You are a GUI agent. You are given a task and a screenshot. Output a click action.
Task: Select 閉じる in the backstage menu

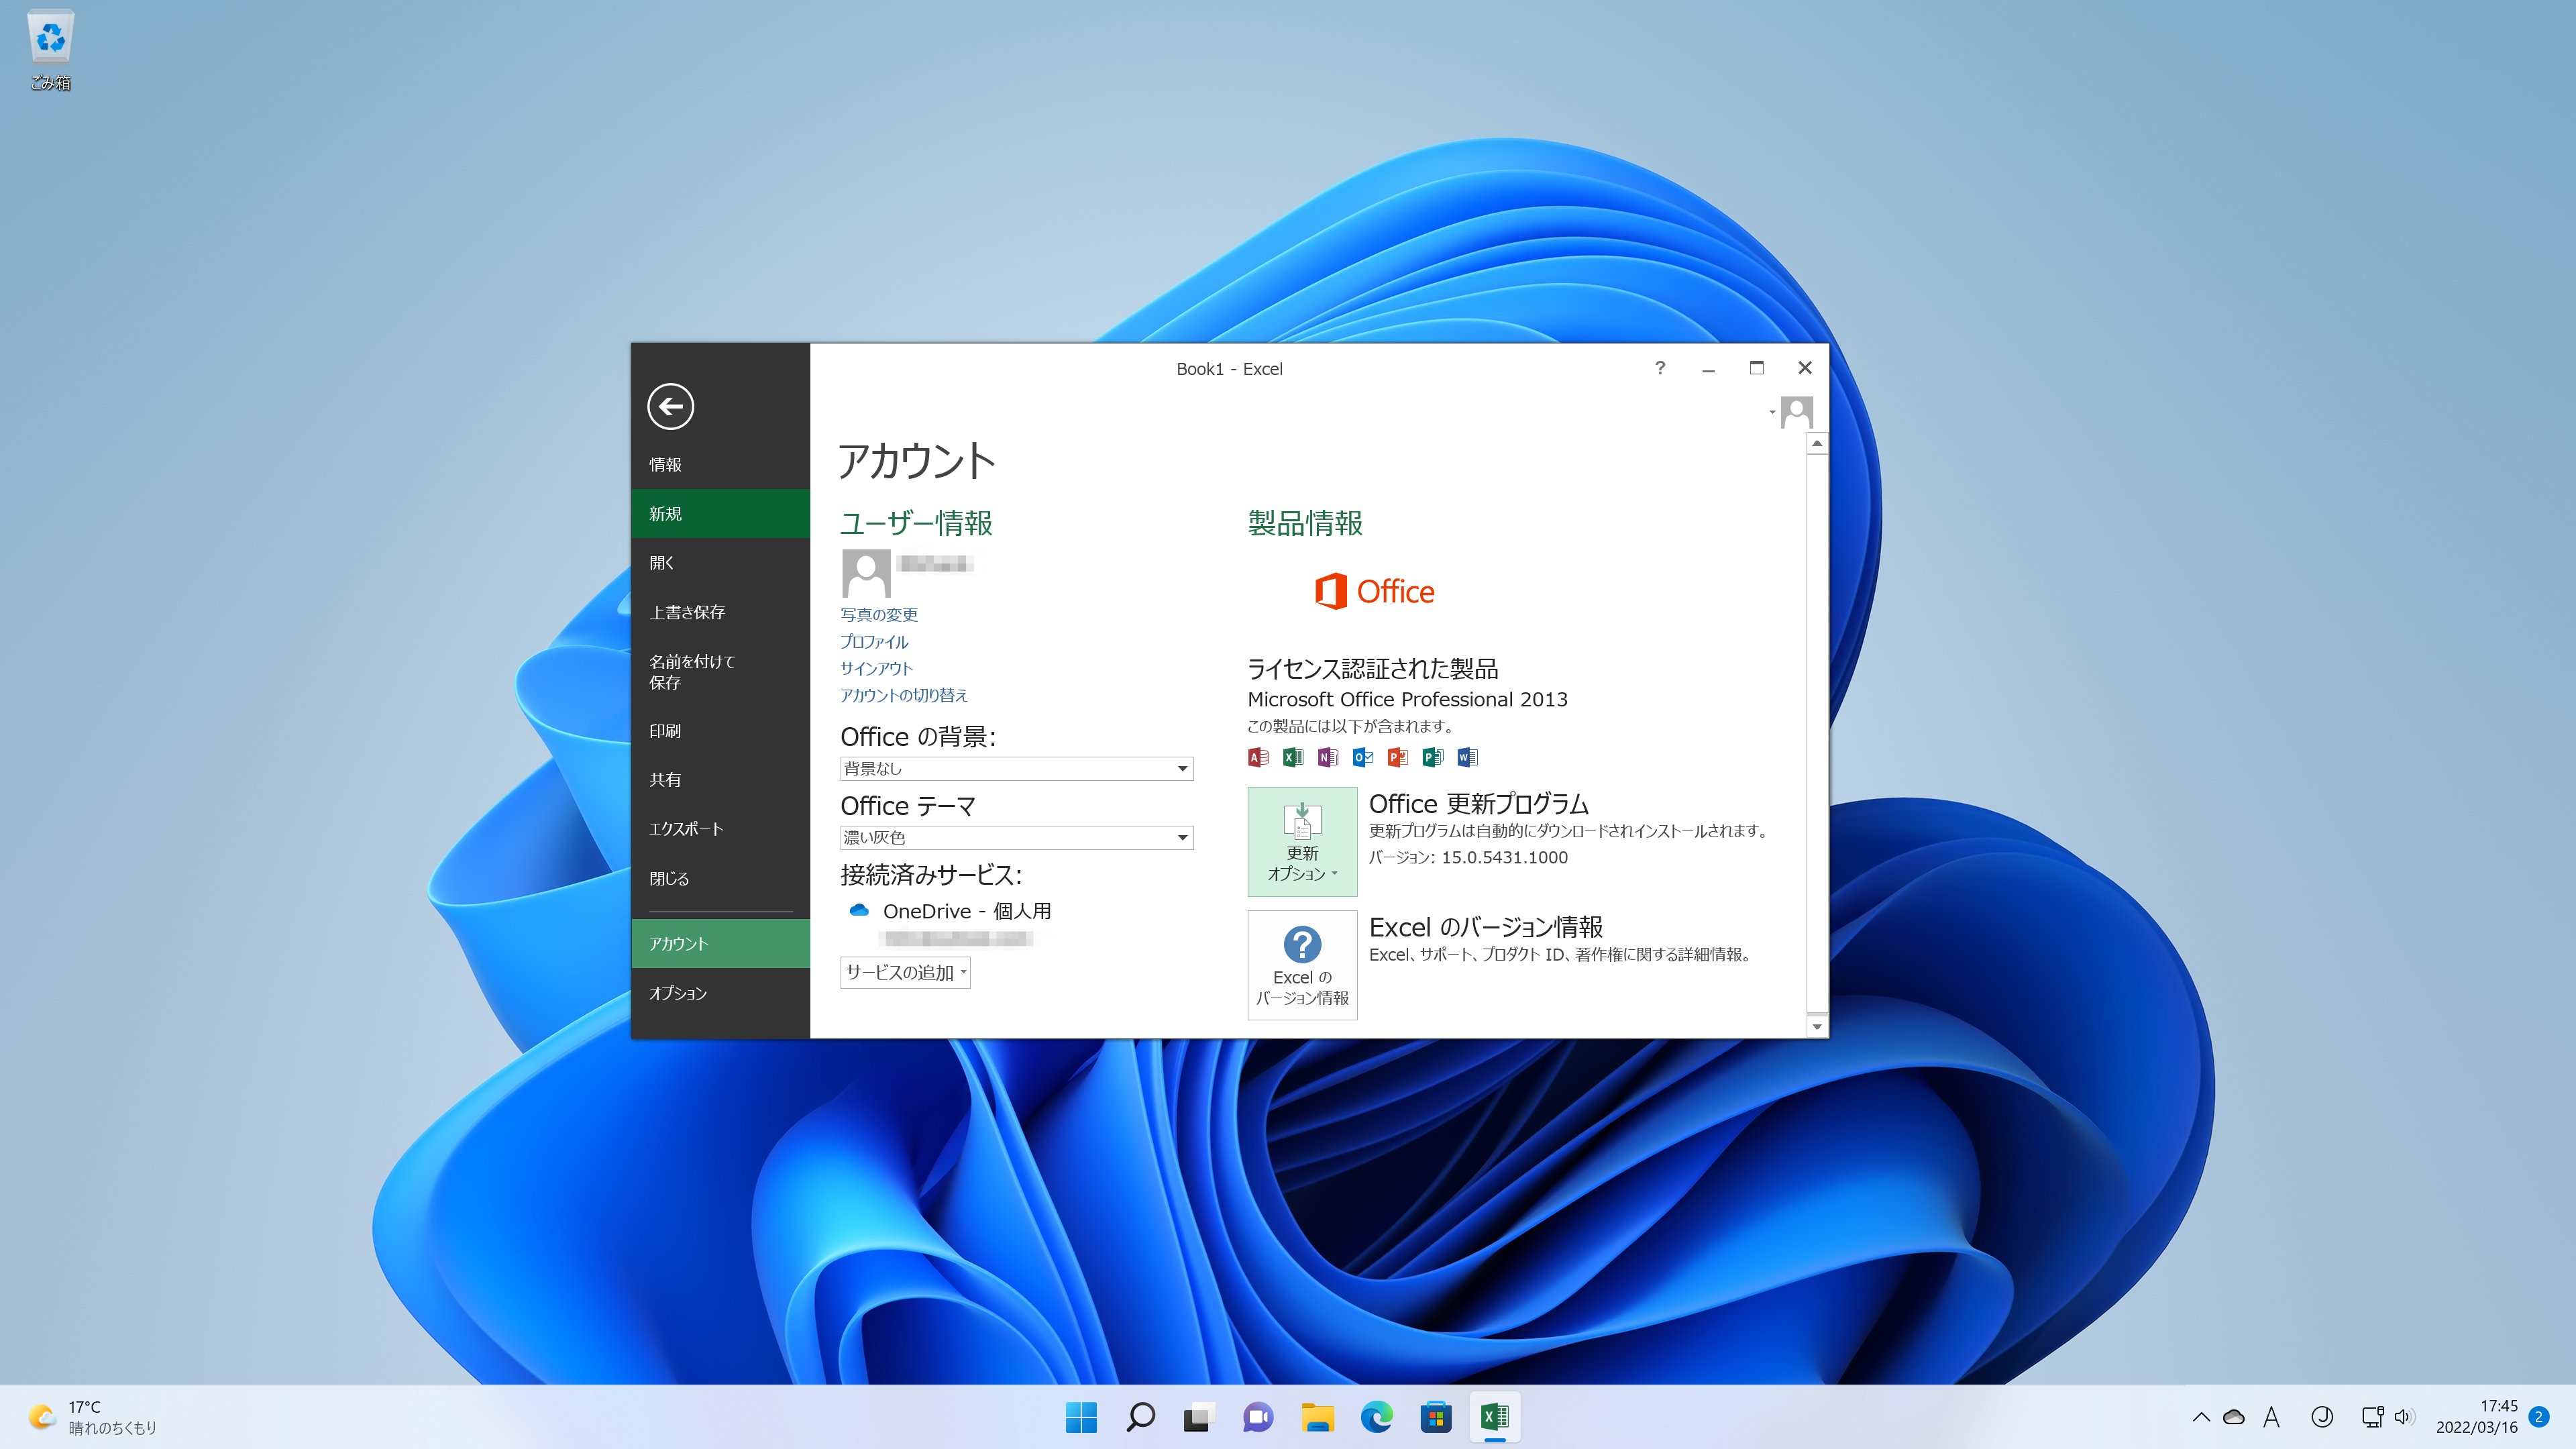(720, 878)
